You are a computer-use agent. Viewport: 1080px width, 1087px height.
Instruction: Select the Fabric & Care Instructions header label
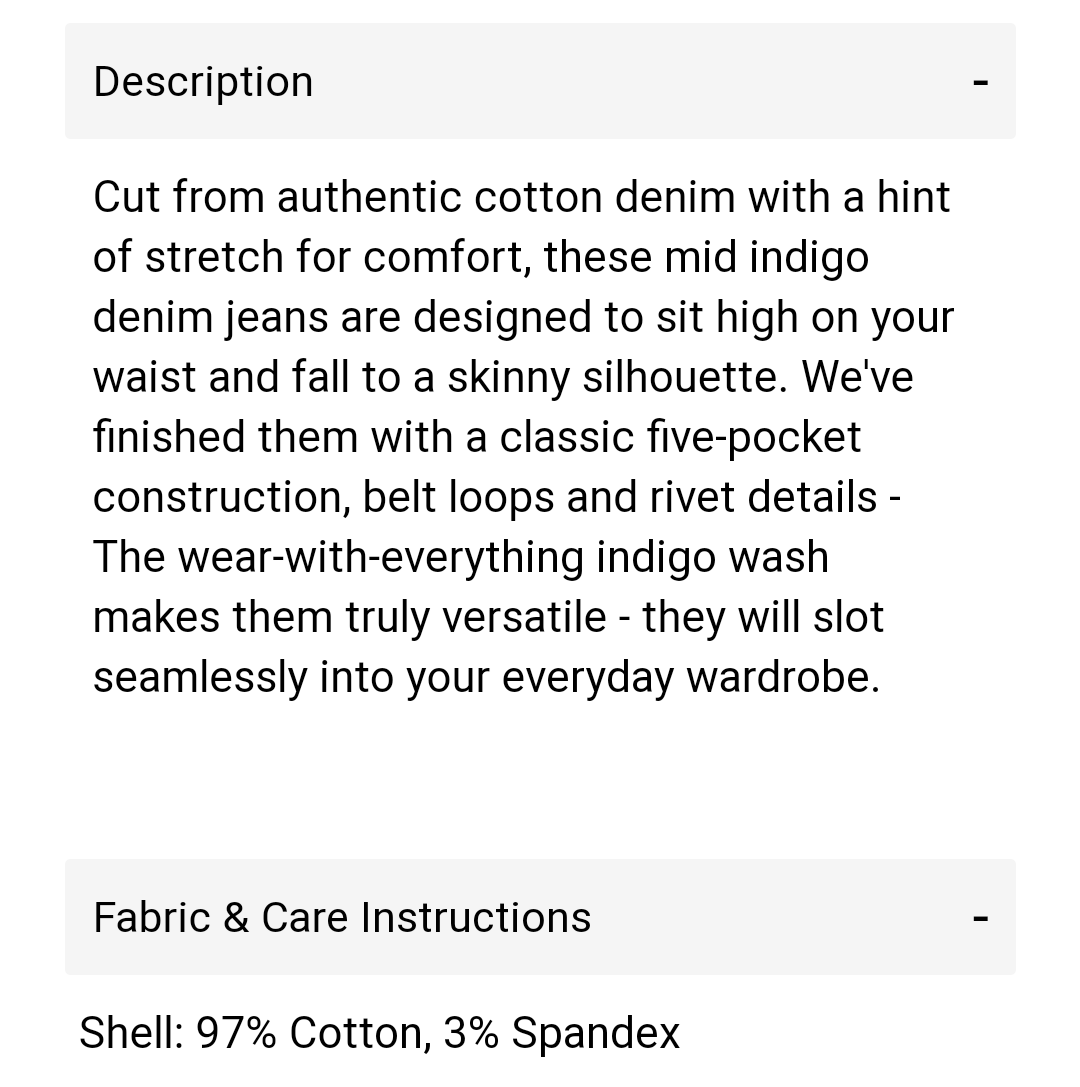(342, 917)
